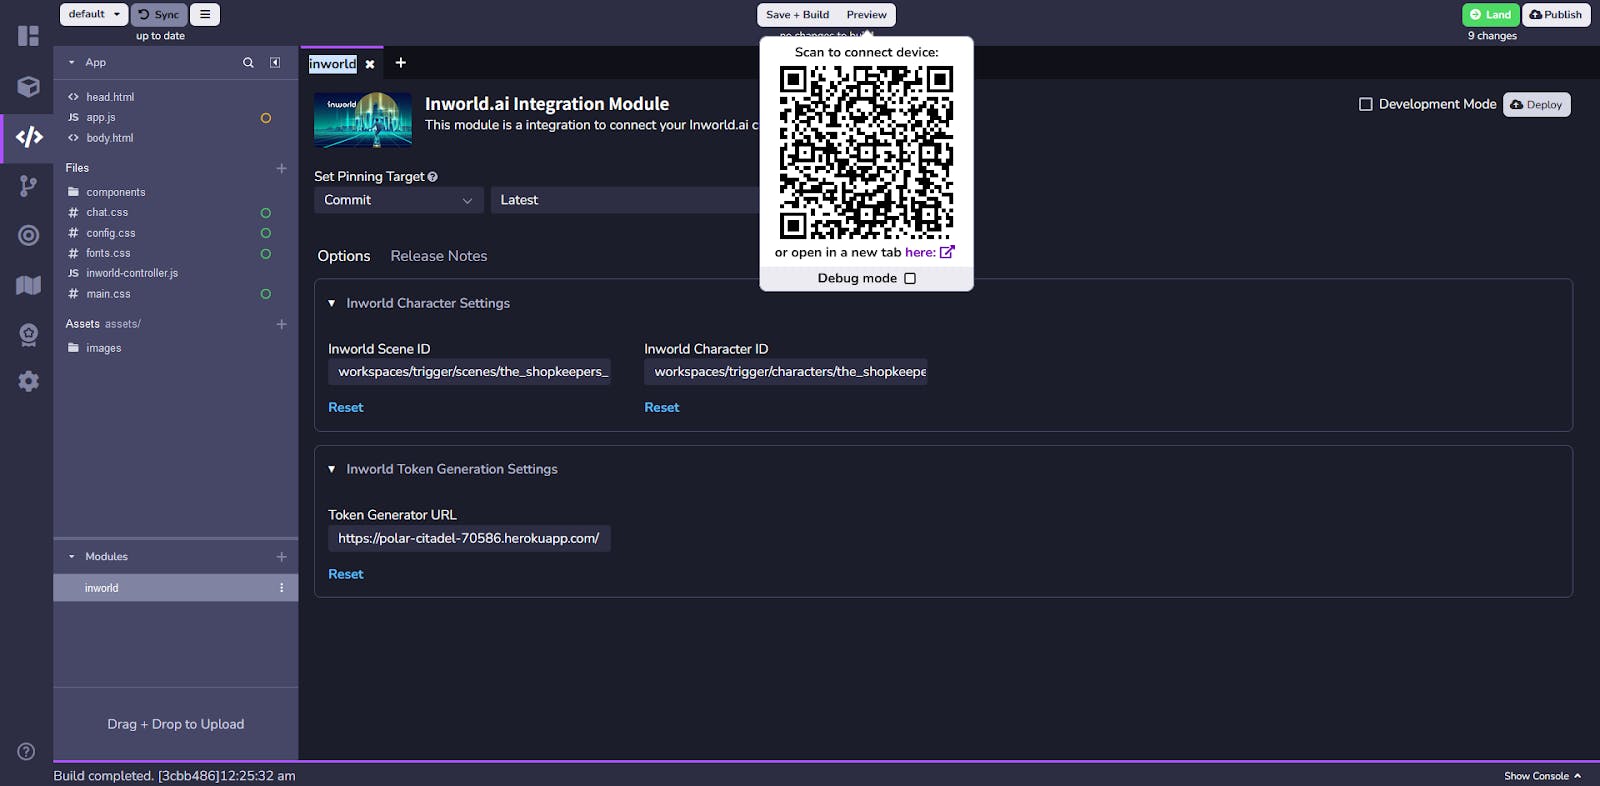
Task: Enable the Development Mode checkbox
Action: pyautogui.click(x=1365, y=104)
